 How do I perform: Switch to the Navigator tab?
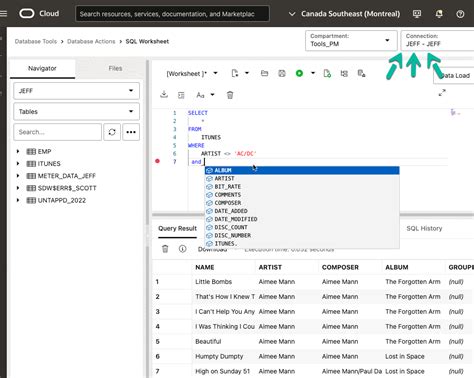[42, 68]
